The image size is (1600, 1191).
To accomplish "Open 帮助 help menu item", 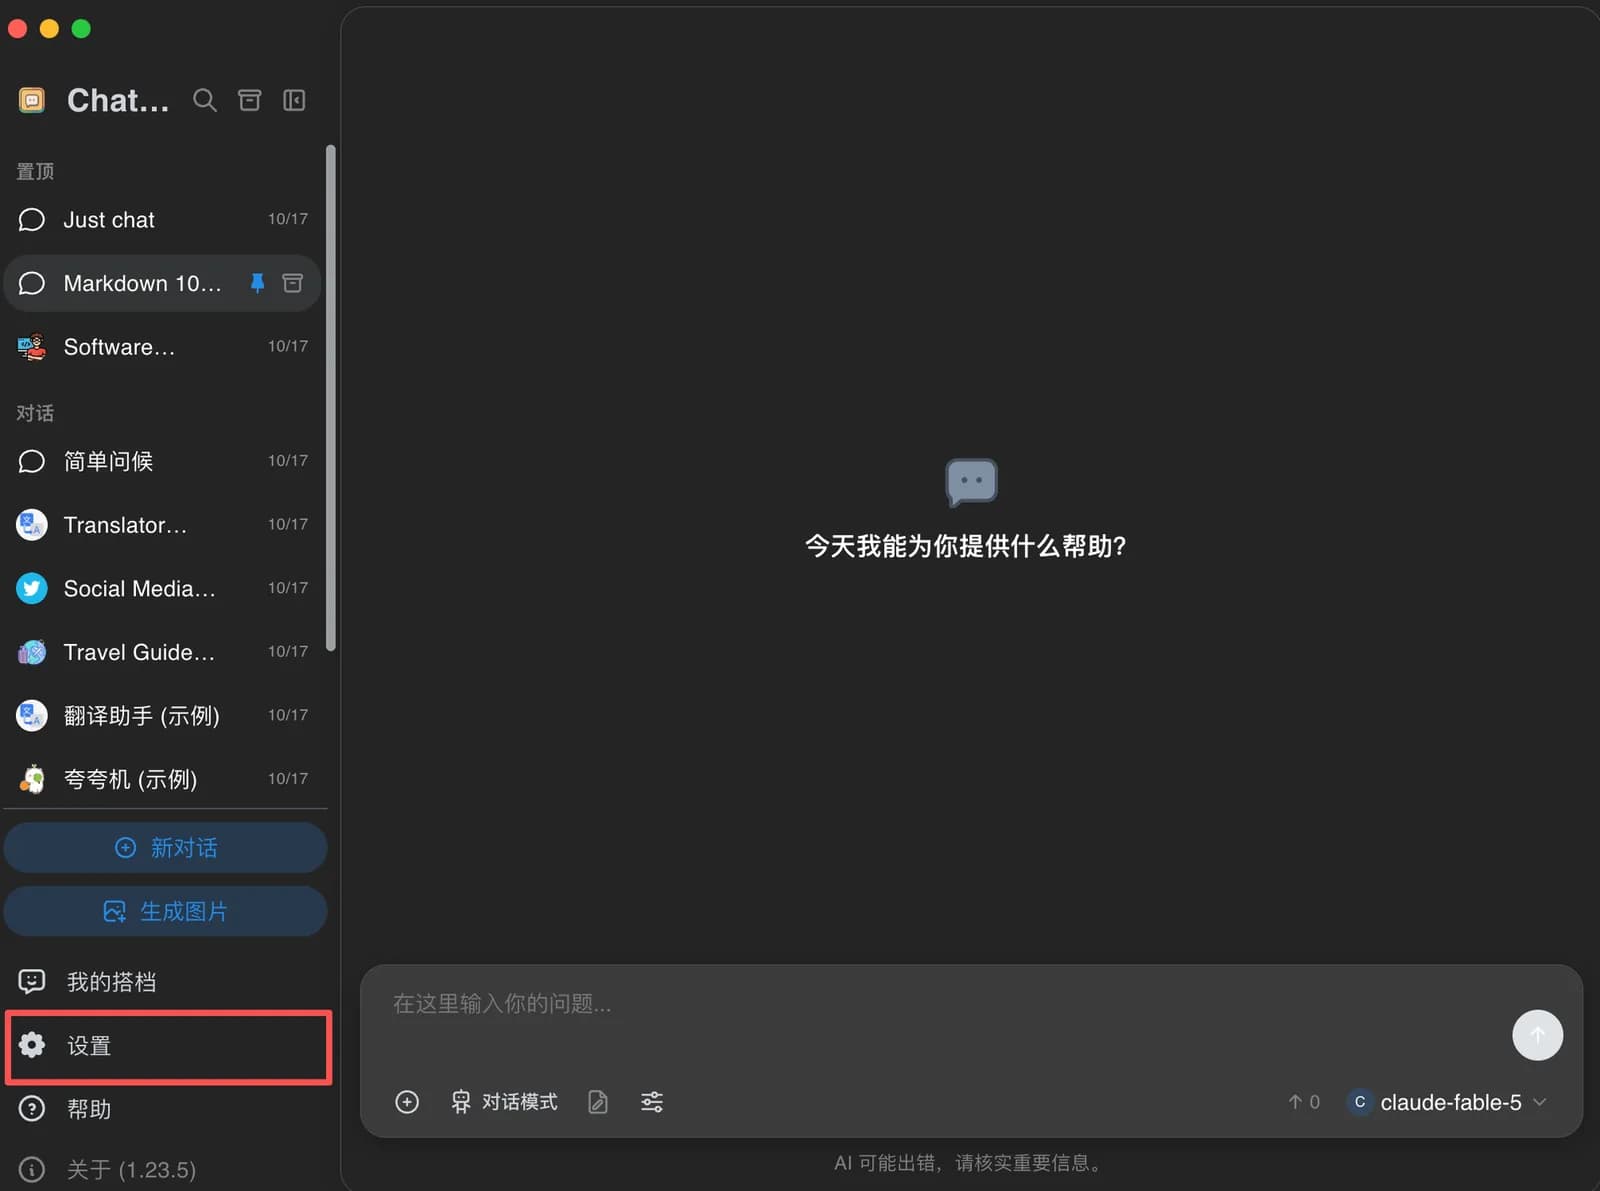I will [166, 1109].
